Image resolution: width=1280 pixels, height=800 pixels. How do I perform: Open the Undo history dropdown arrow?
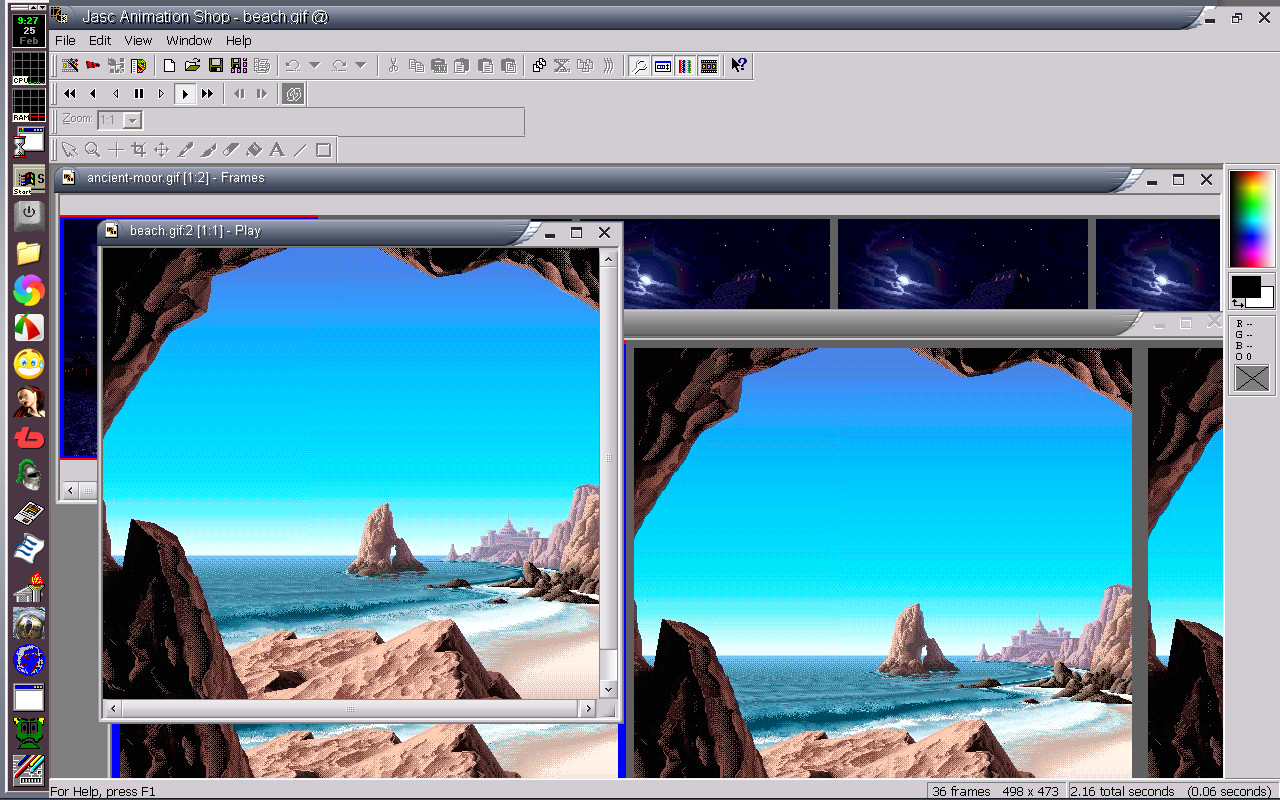pos(314,65)
